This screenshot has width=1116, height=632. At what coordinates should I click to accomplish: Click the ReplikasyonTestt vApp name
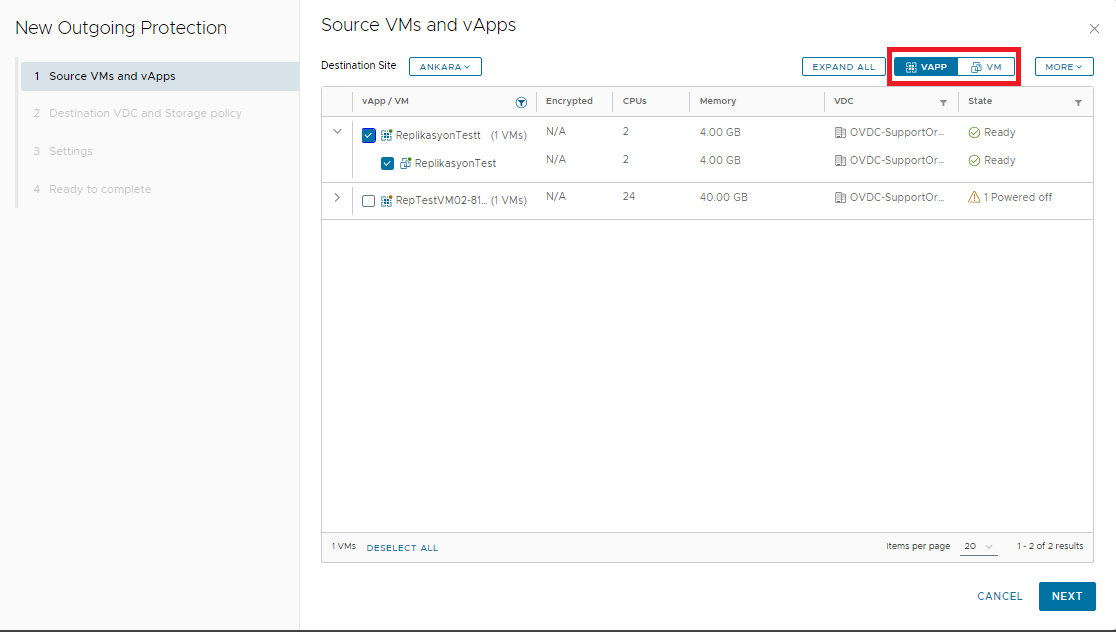[x=438, y=135]
